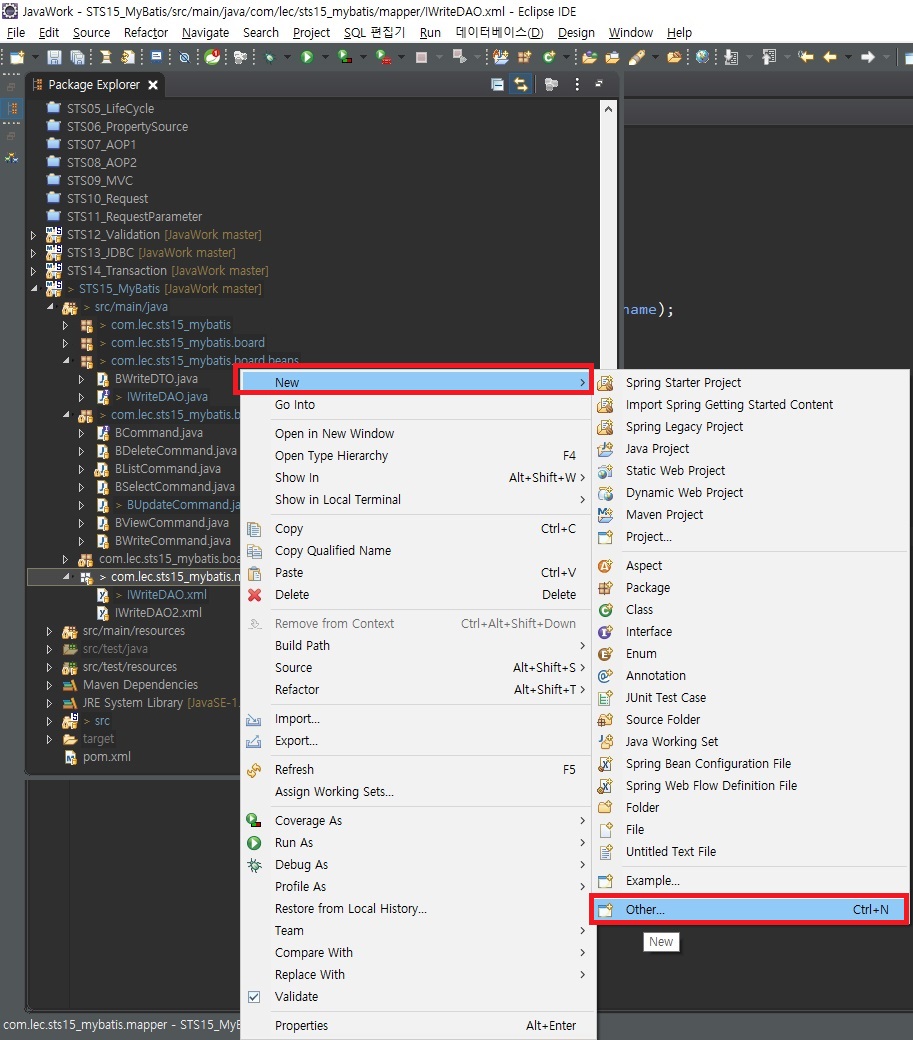
Task: Click the Paste clipboard icon
Action: click(x=254, y=573)
